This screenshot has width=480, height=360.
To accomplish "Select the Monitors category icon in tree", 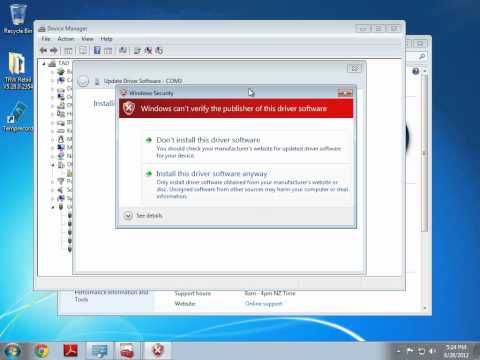I will 61,147.
